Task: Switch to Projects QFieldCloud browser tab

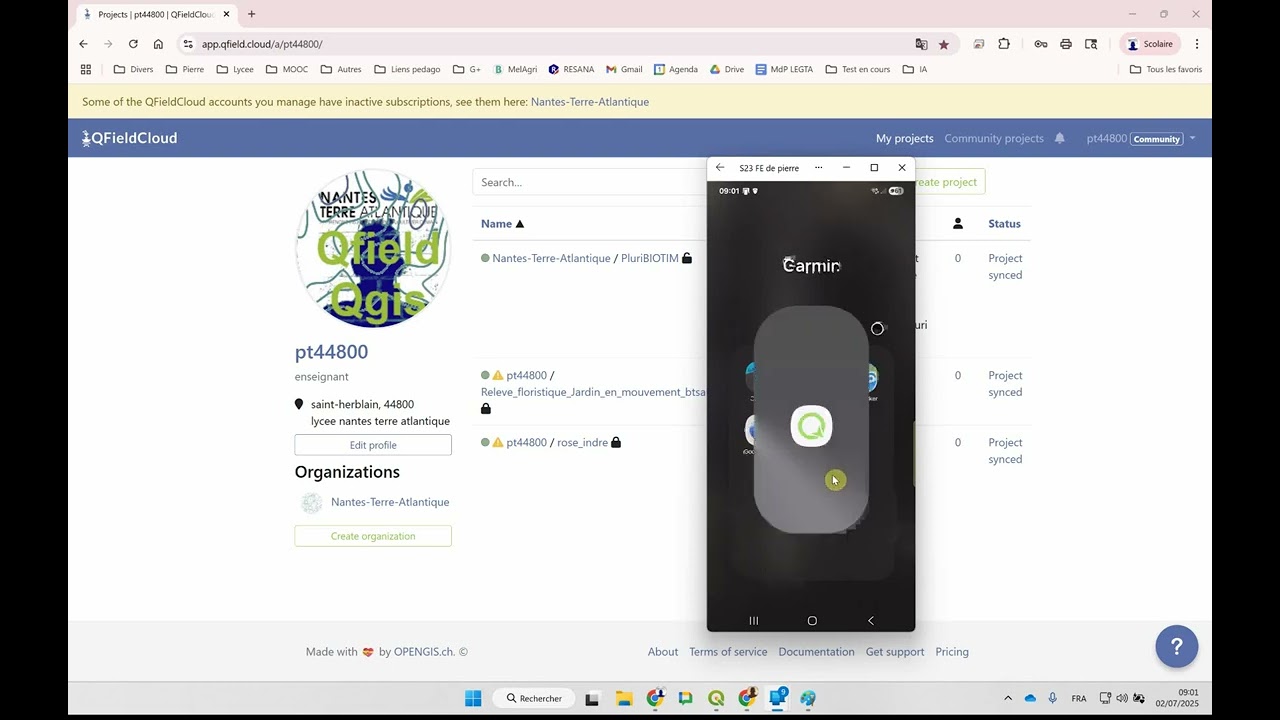Action: click(x=156, y=14)
